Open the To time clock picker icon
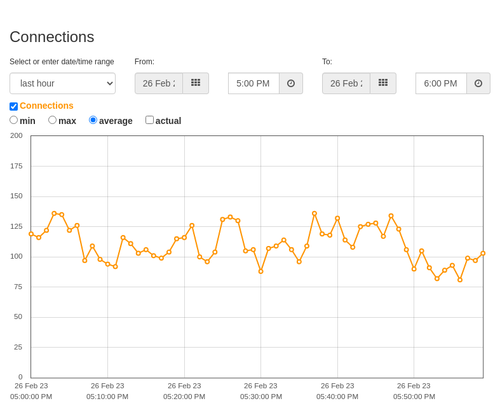The width and height of the screenshot is (500, 403). pos(478,83)
